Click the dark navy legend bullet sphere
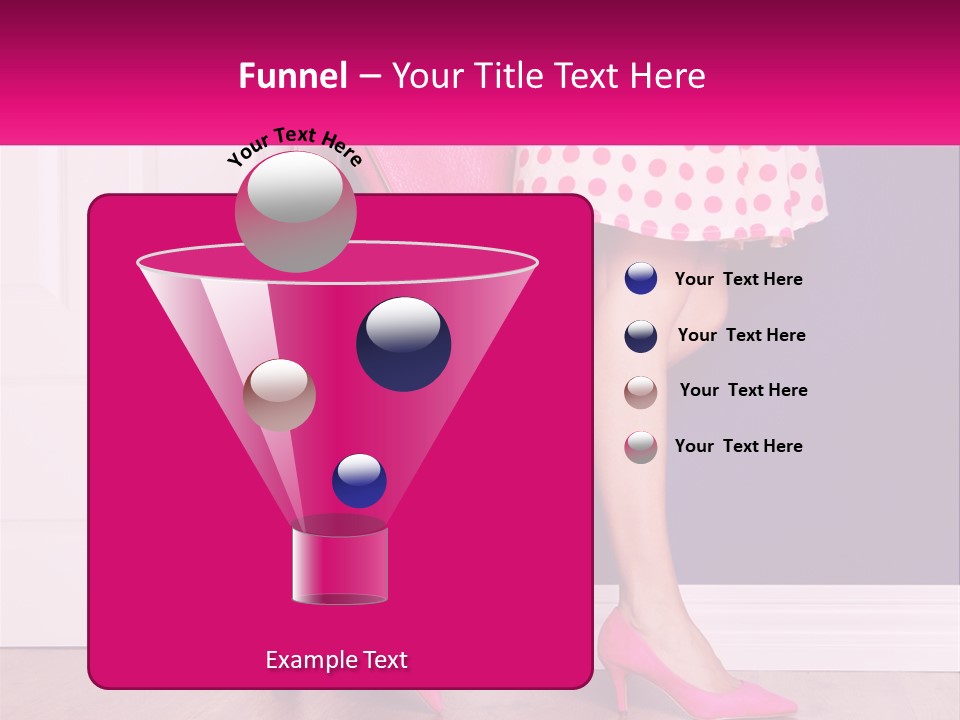This screenshot has height=720, width=960. point(640,335)
